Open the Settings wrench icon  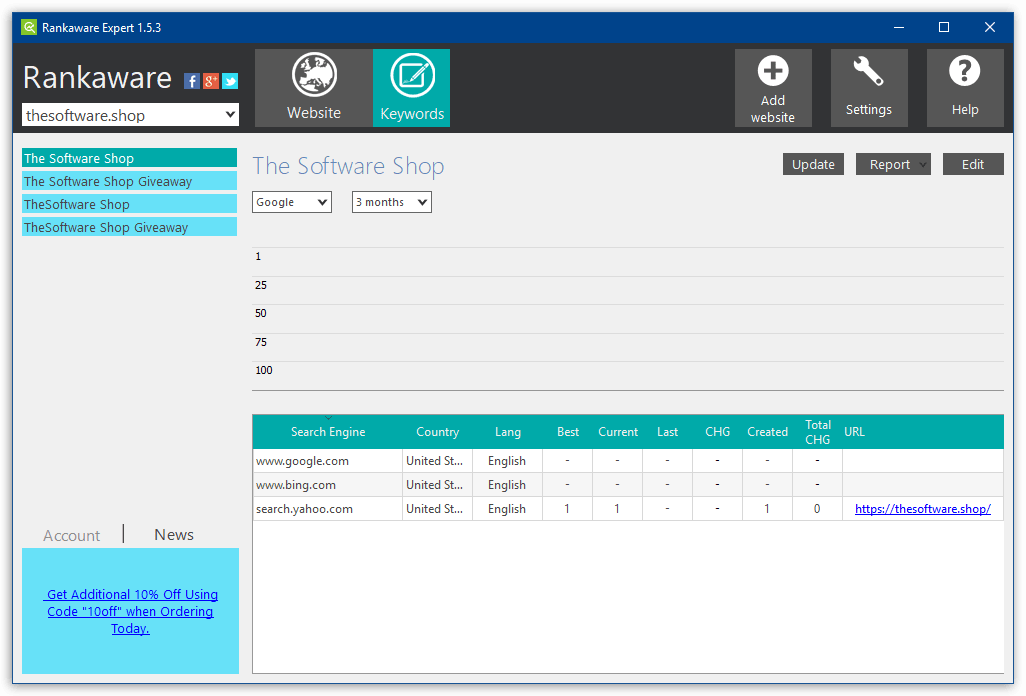click(x=869, y=87)
